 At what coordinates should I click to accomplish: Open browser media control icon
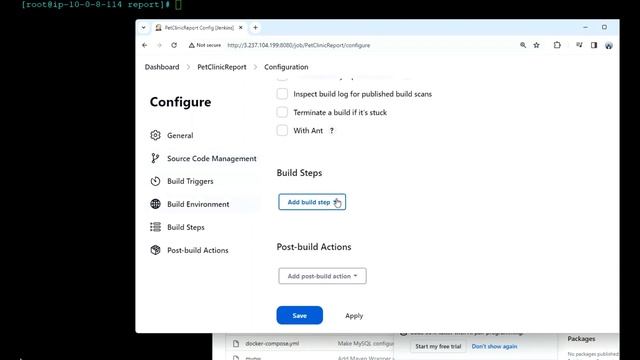[x=579, y=45]
